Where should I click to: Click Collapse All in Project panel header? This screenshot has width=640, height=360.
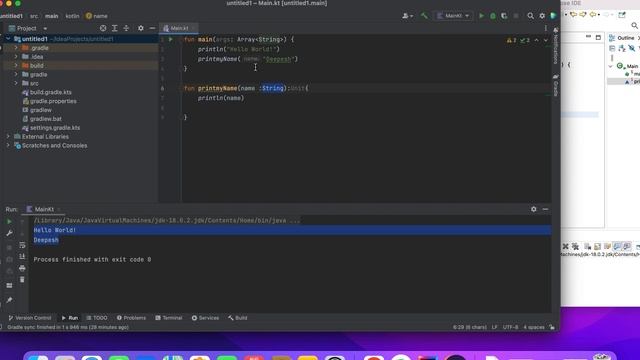tap(126, 28)
